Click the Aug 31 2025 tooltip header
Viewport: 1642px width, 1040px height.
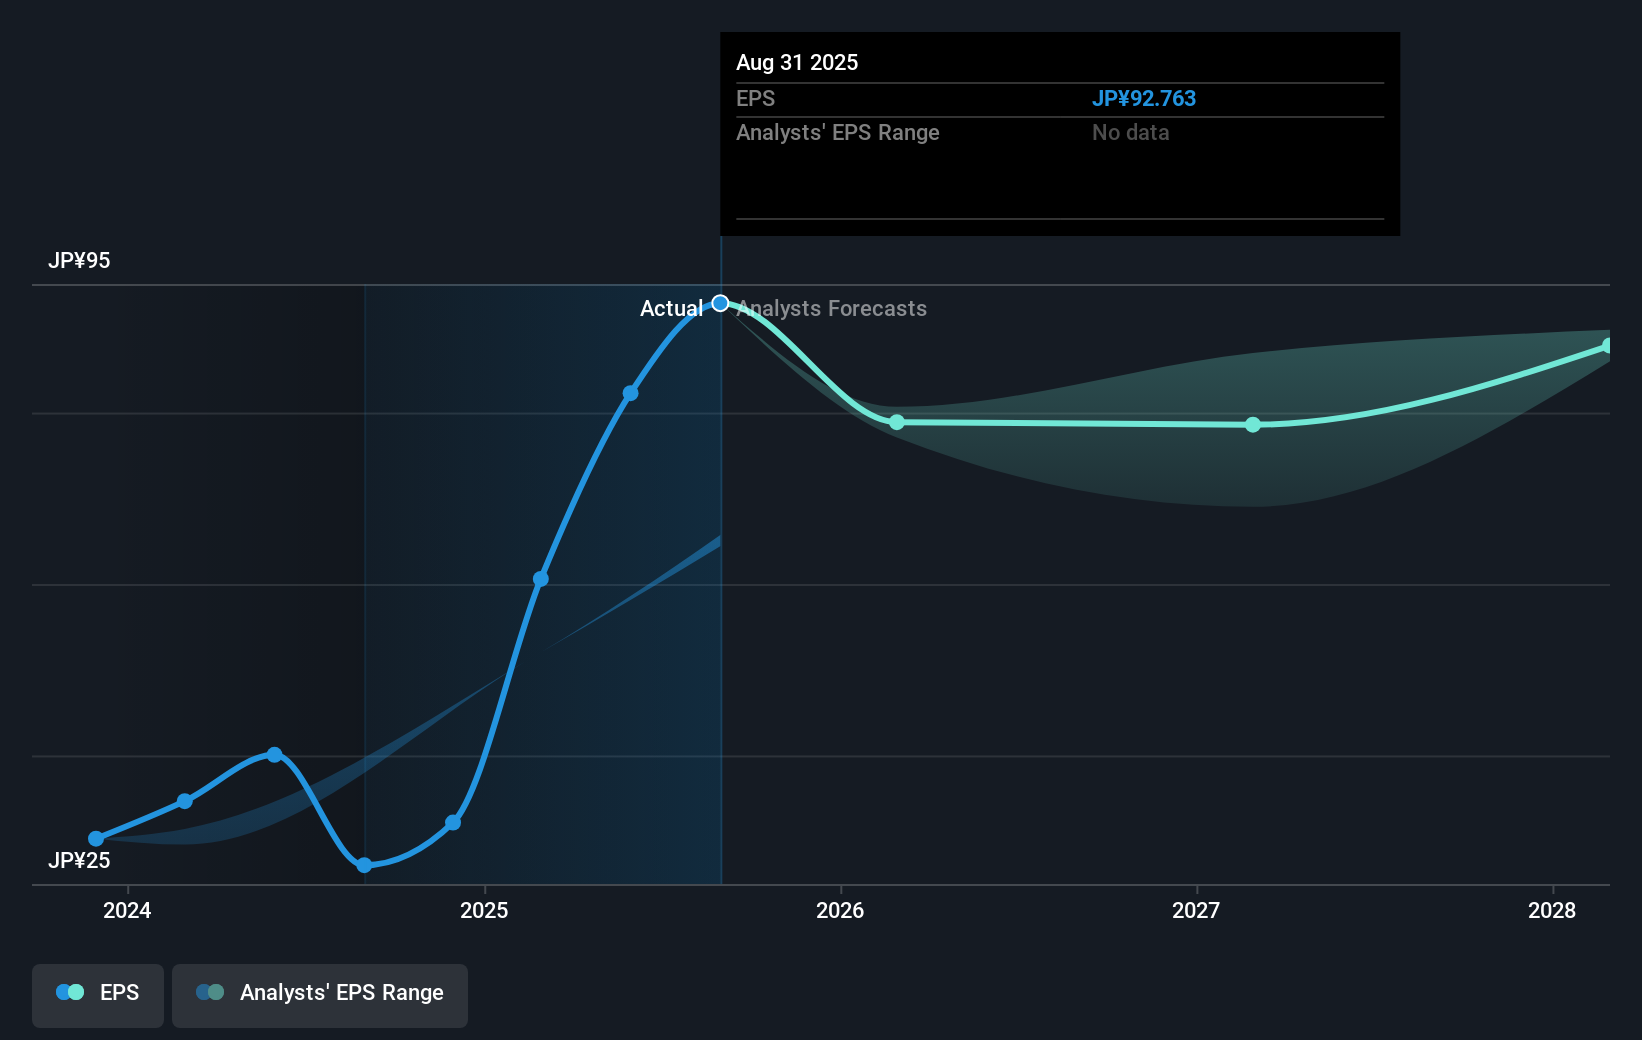[x=797, y=62]
